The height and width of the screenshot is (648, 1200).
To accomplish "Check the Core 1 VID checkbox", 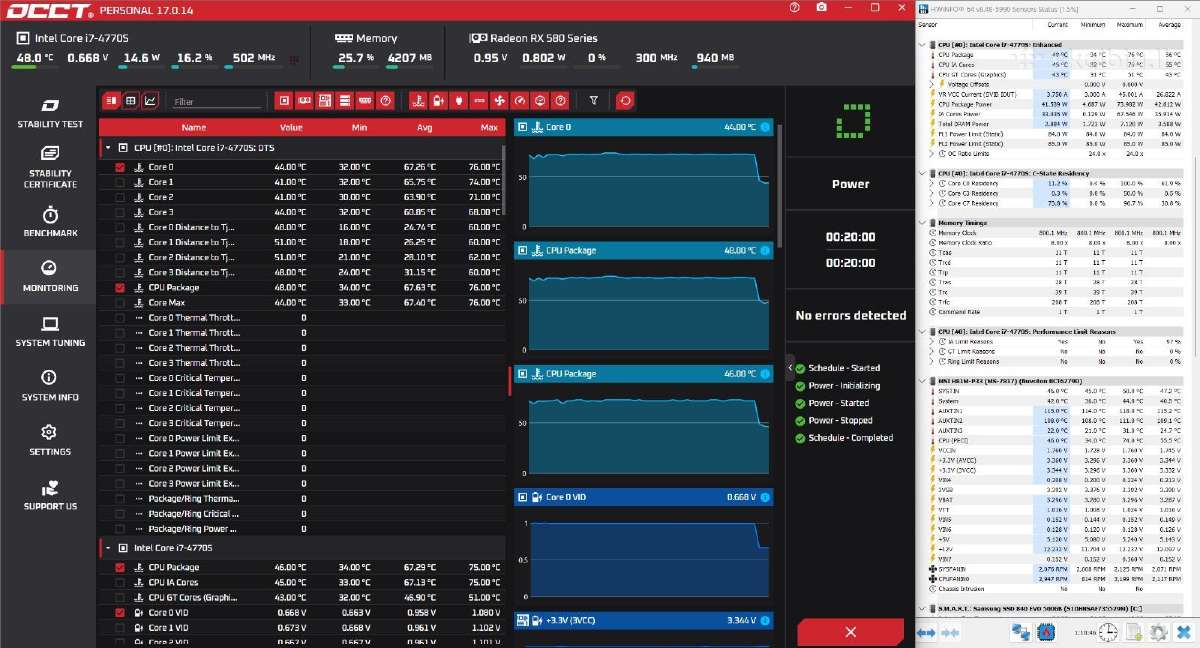I will (120, 627).
